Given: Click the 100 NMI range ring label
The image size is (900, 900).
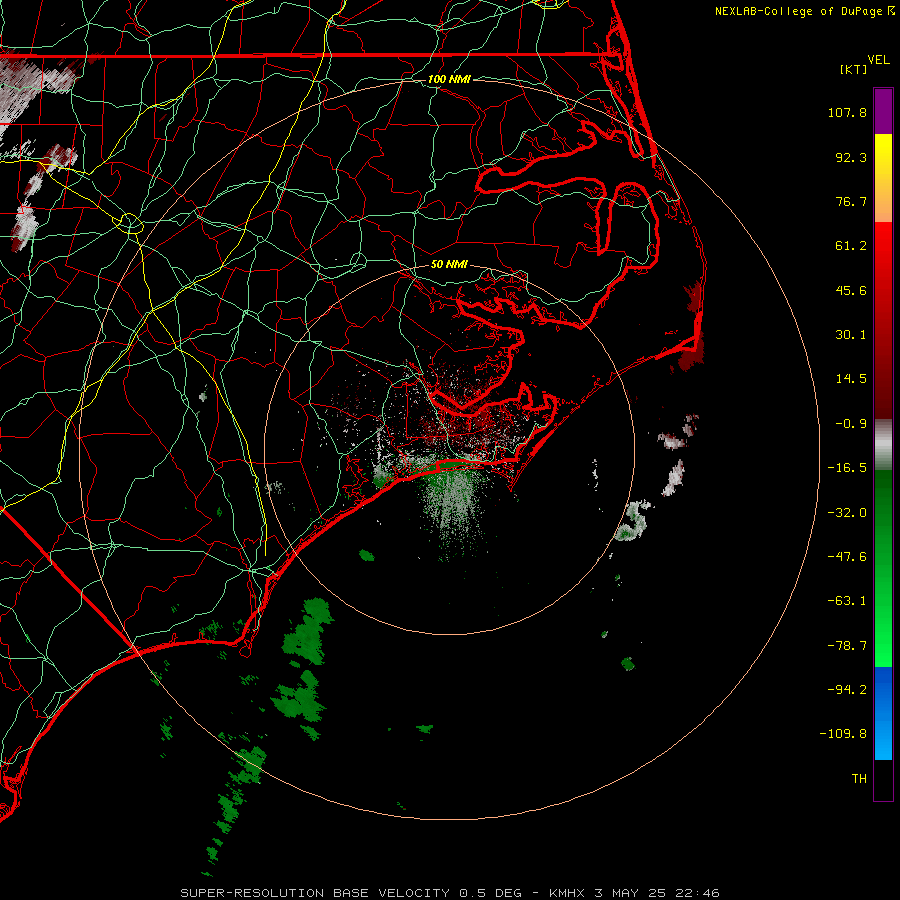Looking at the screenshot, I should coord(449,79).
